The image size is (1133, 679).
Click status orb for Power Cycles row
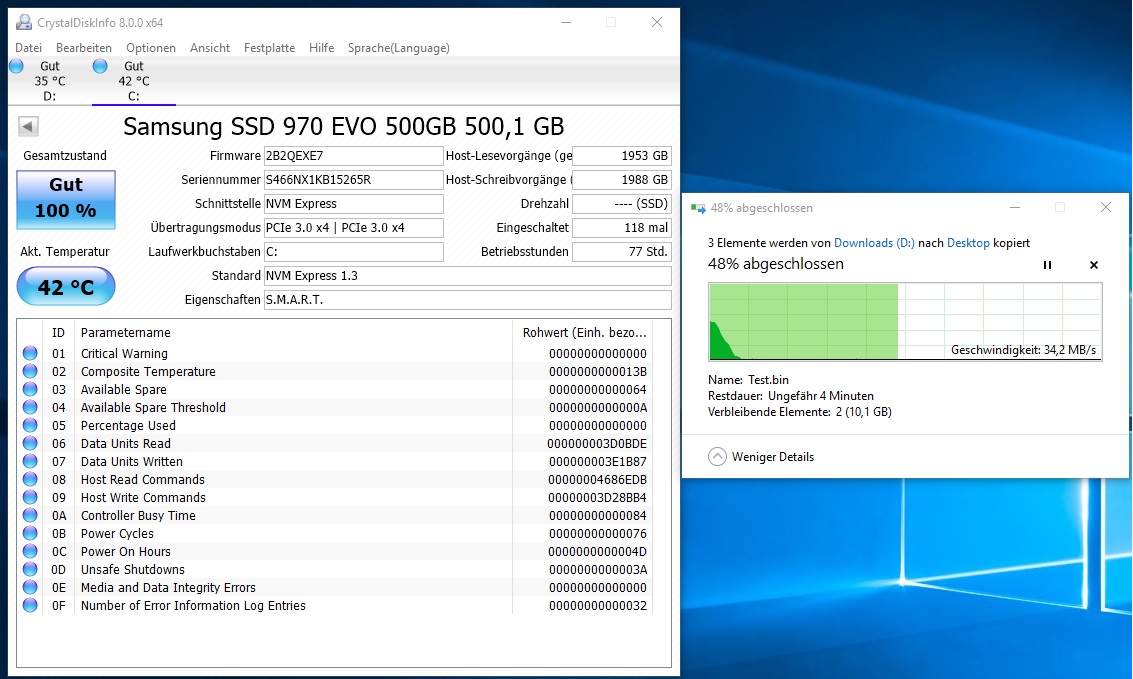30,533
